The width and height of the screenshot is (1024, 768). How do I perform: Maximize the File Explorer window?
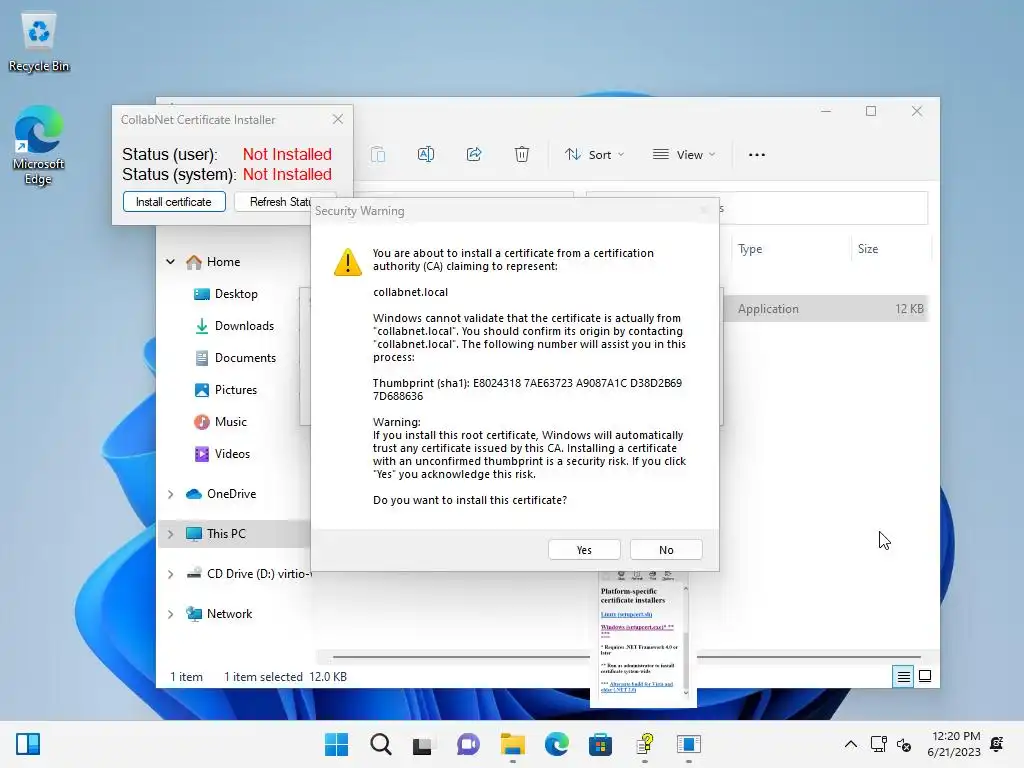tap(871, 111)
